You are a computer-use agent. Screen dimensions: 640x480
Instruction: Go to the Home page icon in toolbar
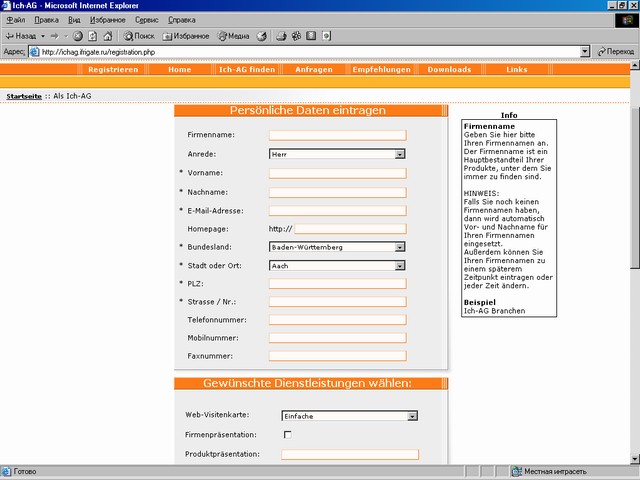click(x=108, y=36)
